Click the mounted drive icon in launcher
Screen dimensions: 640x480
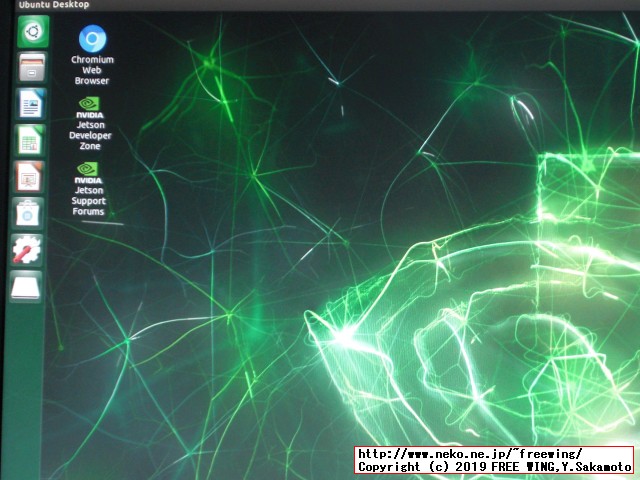pos(26,287)
